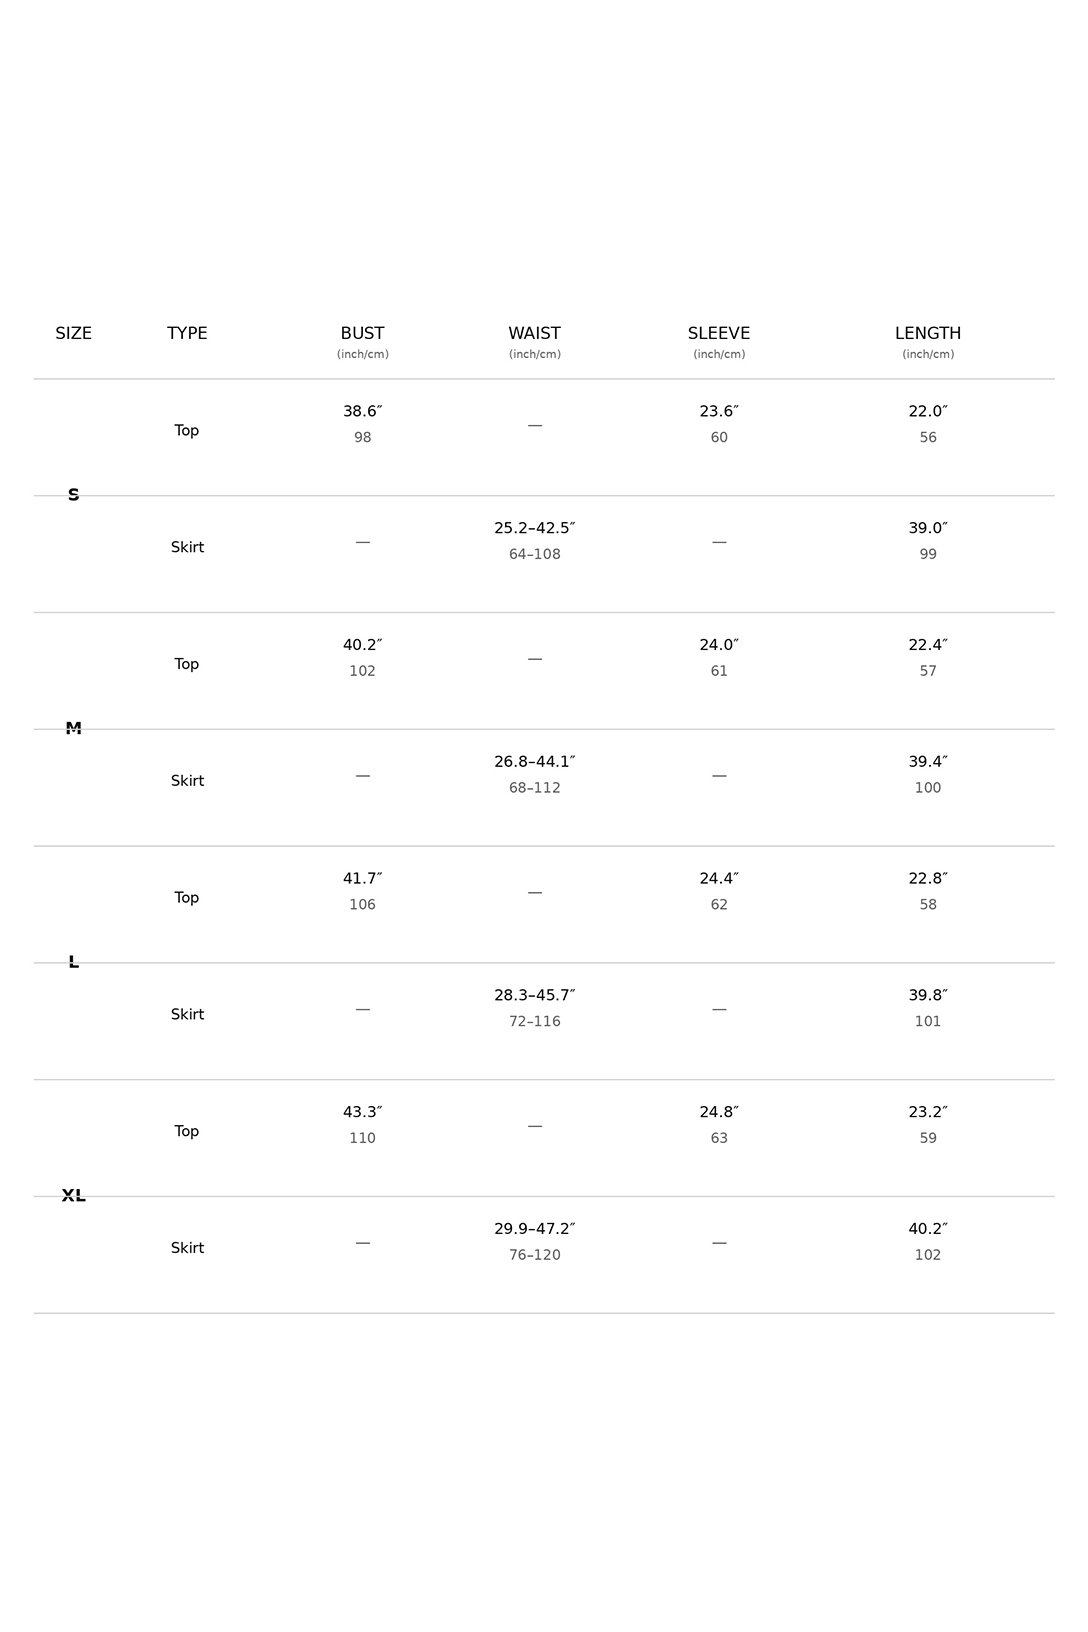Select skirt length 40.2″ in XL row
The width and height of the screenshot is (1088, 1632).
(x=928, y=1242)
